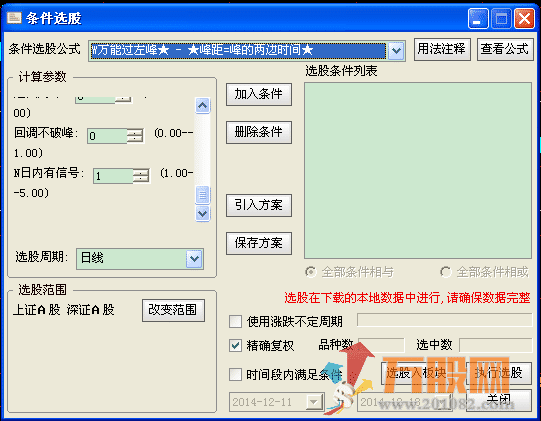
Task: Click the 引入方案 button
Action: pyautogui.click(x=259, y=205)
